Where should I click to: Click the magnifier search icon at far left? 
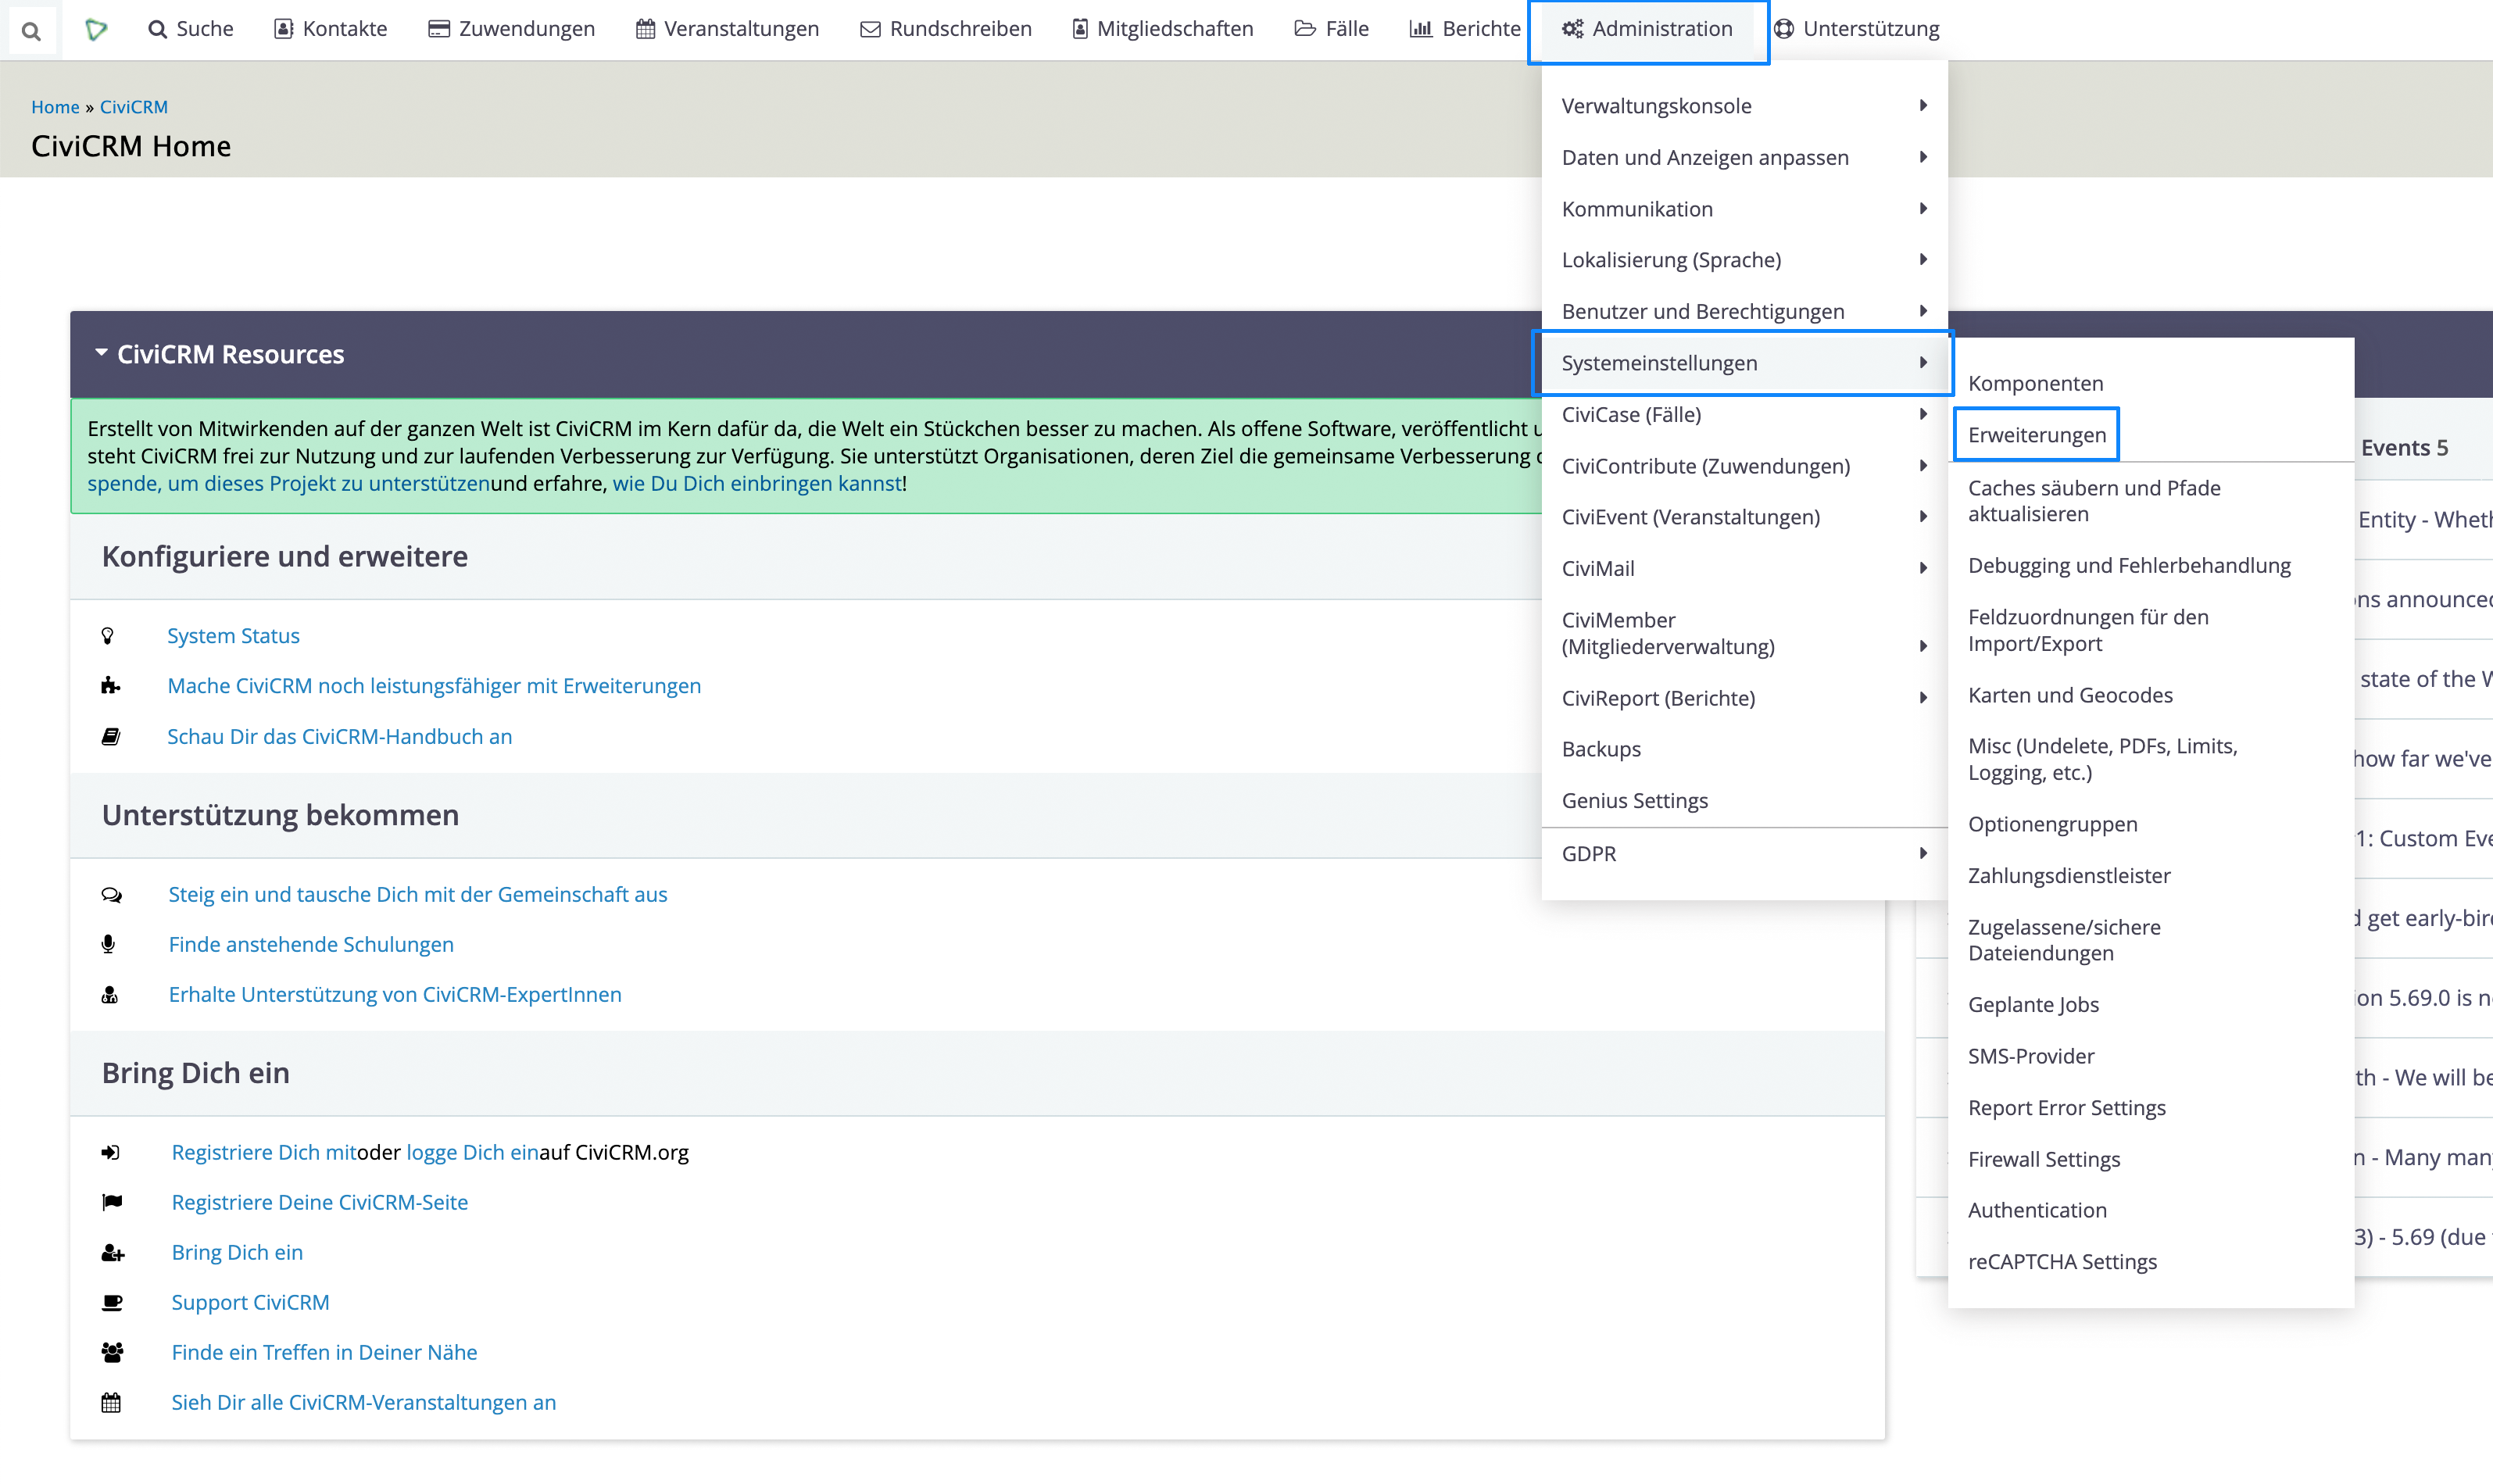(31, 30)
